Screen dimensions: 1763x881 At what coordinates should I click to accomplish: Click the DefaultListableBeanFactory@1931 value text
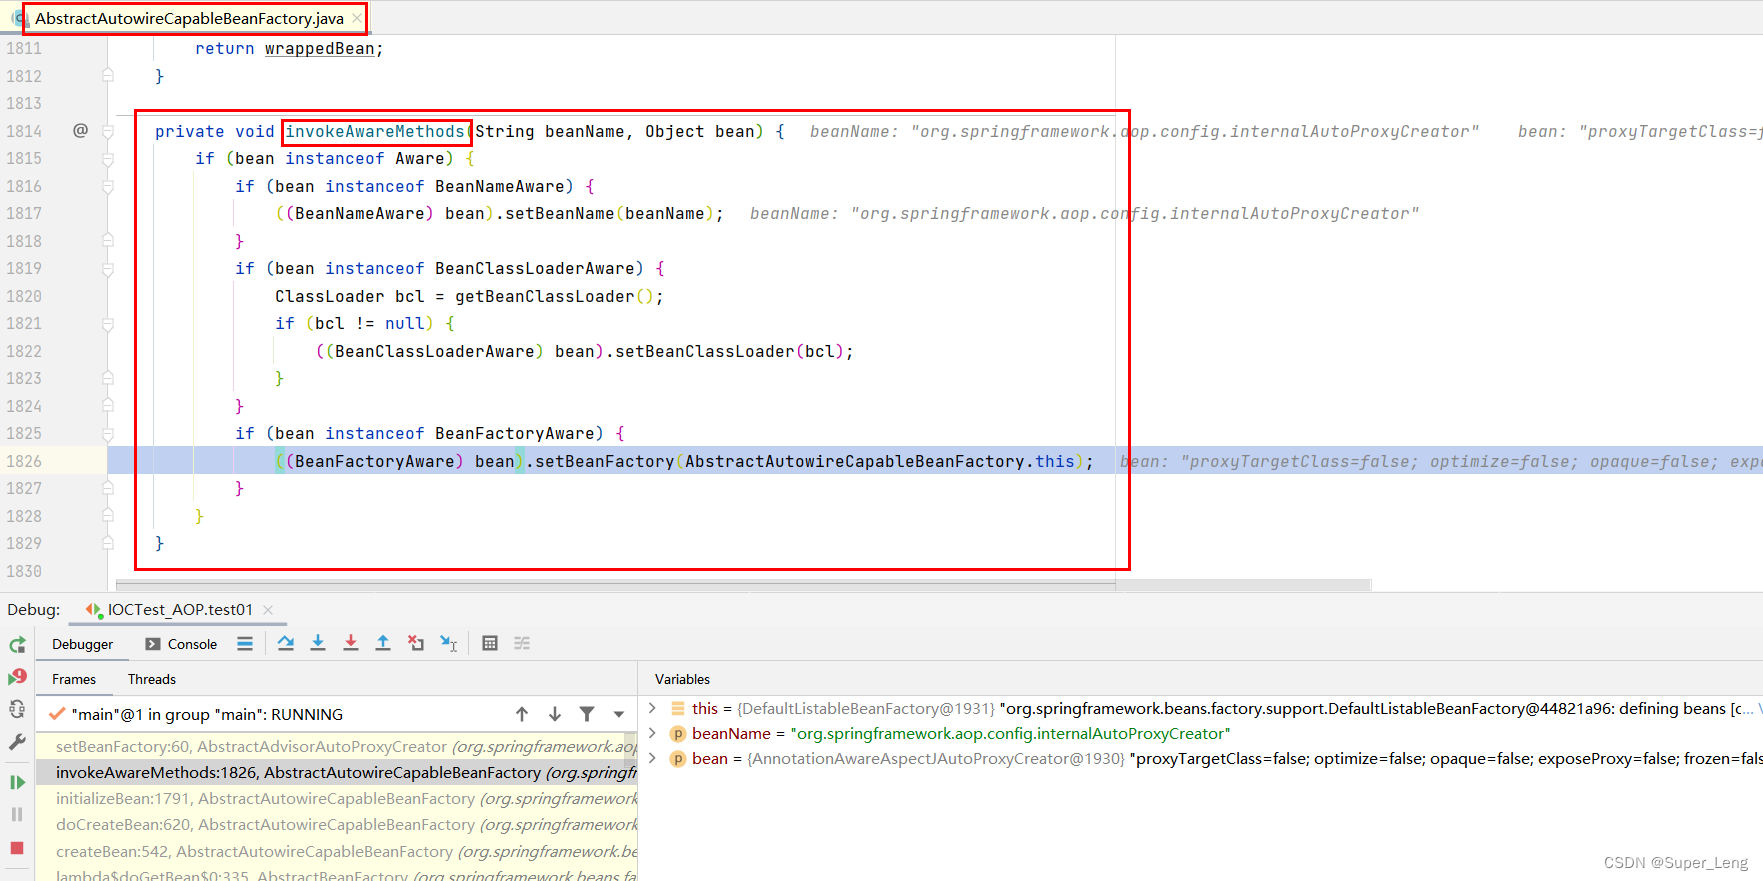pos(866,708)
